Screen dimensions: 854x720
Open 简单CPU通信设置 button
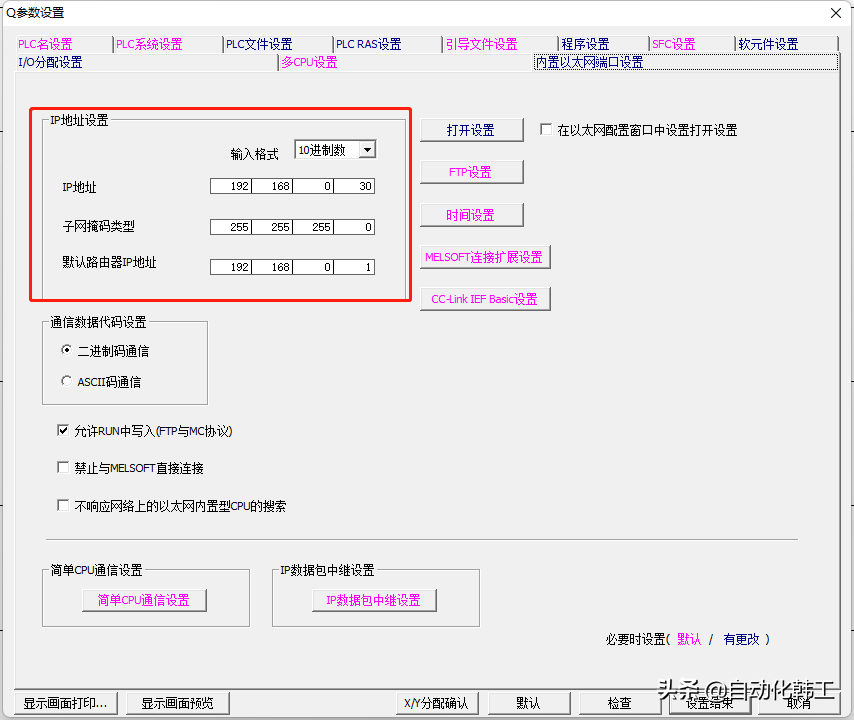click(144, 600)
